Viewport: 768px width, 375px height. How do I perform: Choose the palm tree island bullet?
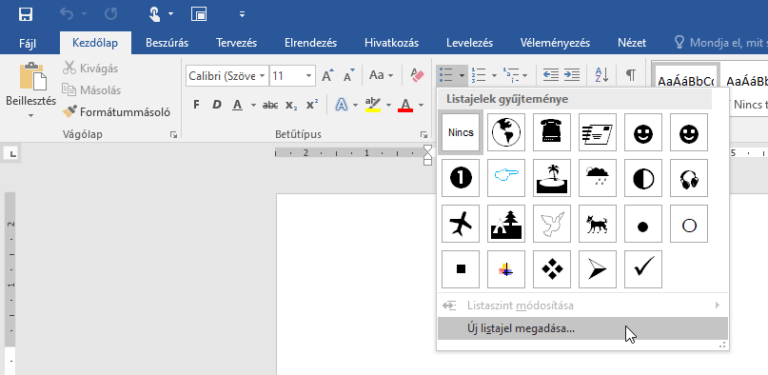click(552, 178)
